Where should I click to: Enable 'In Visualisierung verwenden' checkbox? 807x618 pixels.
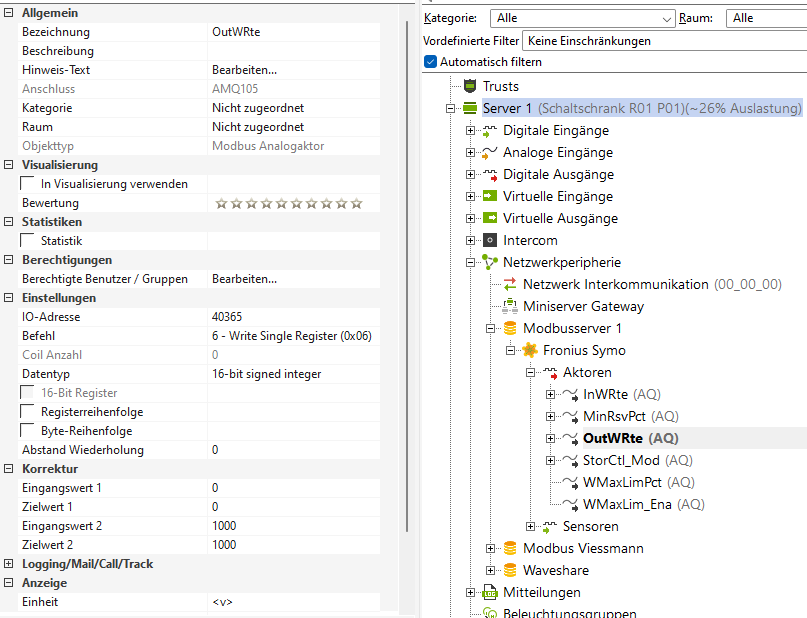pyautogui.click(x=27, y=184)
